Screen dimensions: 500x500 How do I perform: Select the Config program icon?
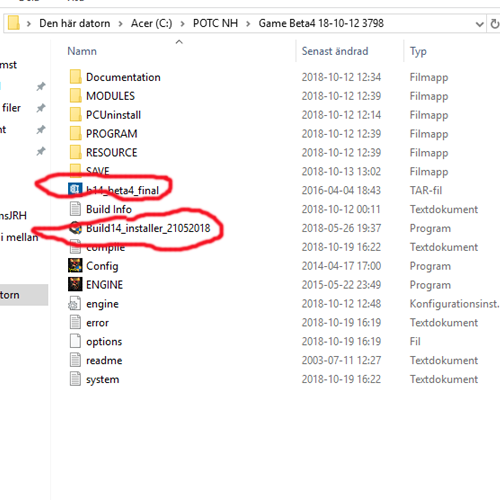coord(75,266)
